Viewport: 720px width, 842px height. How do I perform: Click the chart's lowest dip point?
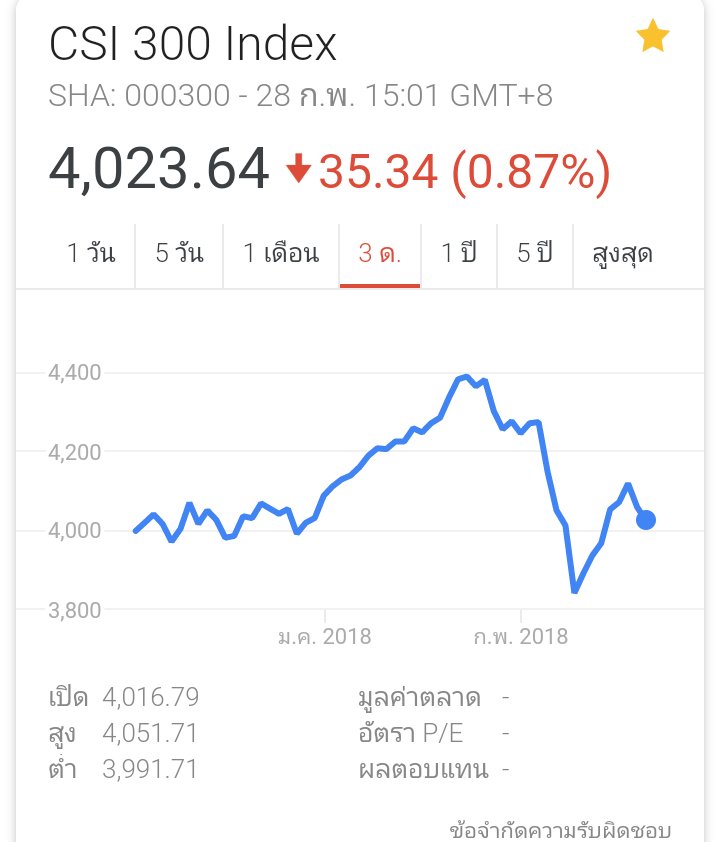click(x=574, y=590)
